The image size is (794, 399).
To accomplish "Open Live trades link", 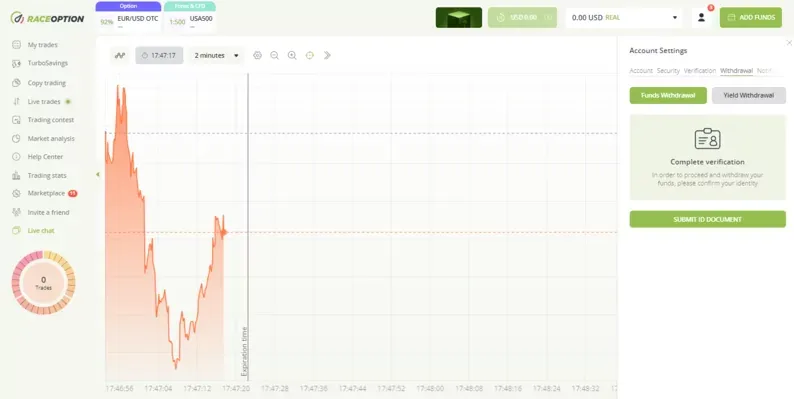I will pyautogui.click(x=44, y=102).
